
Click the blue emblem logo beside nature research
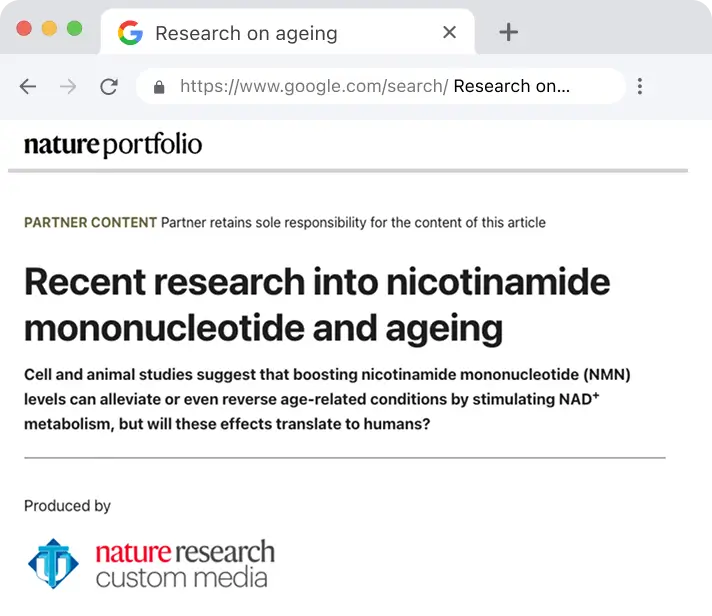[x=53, y=564]
